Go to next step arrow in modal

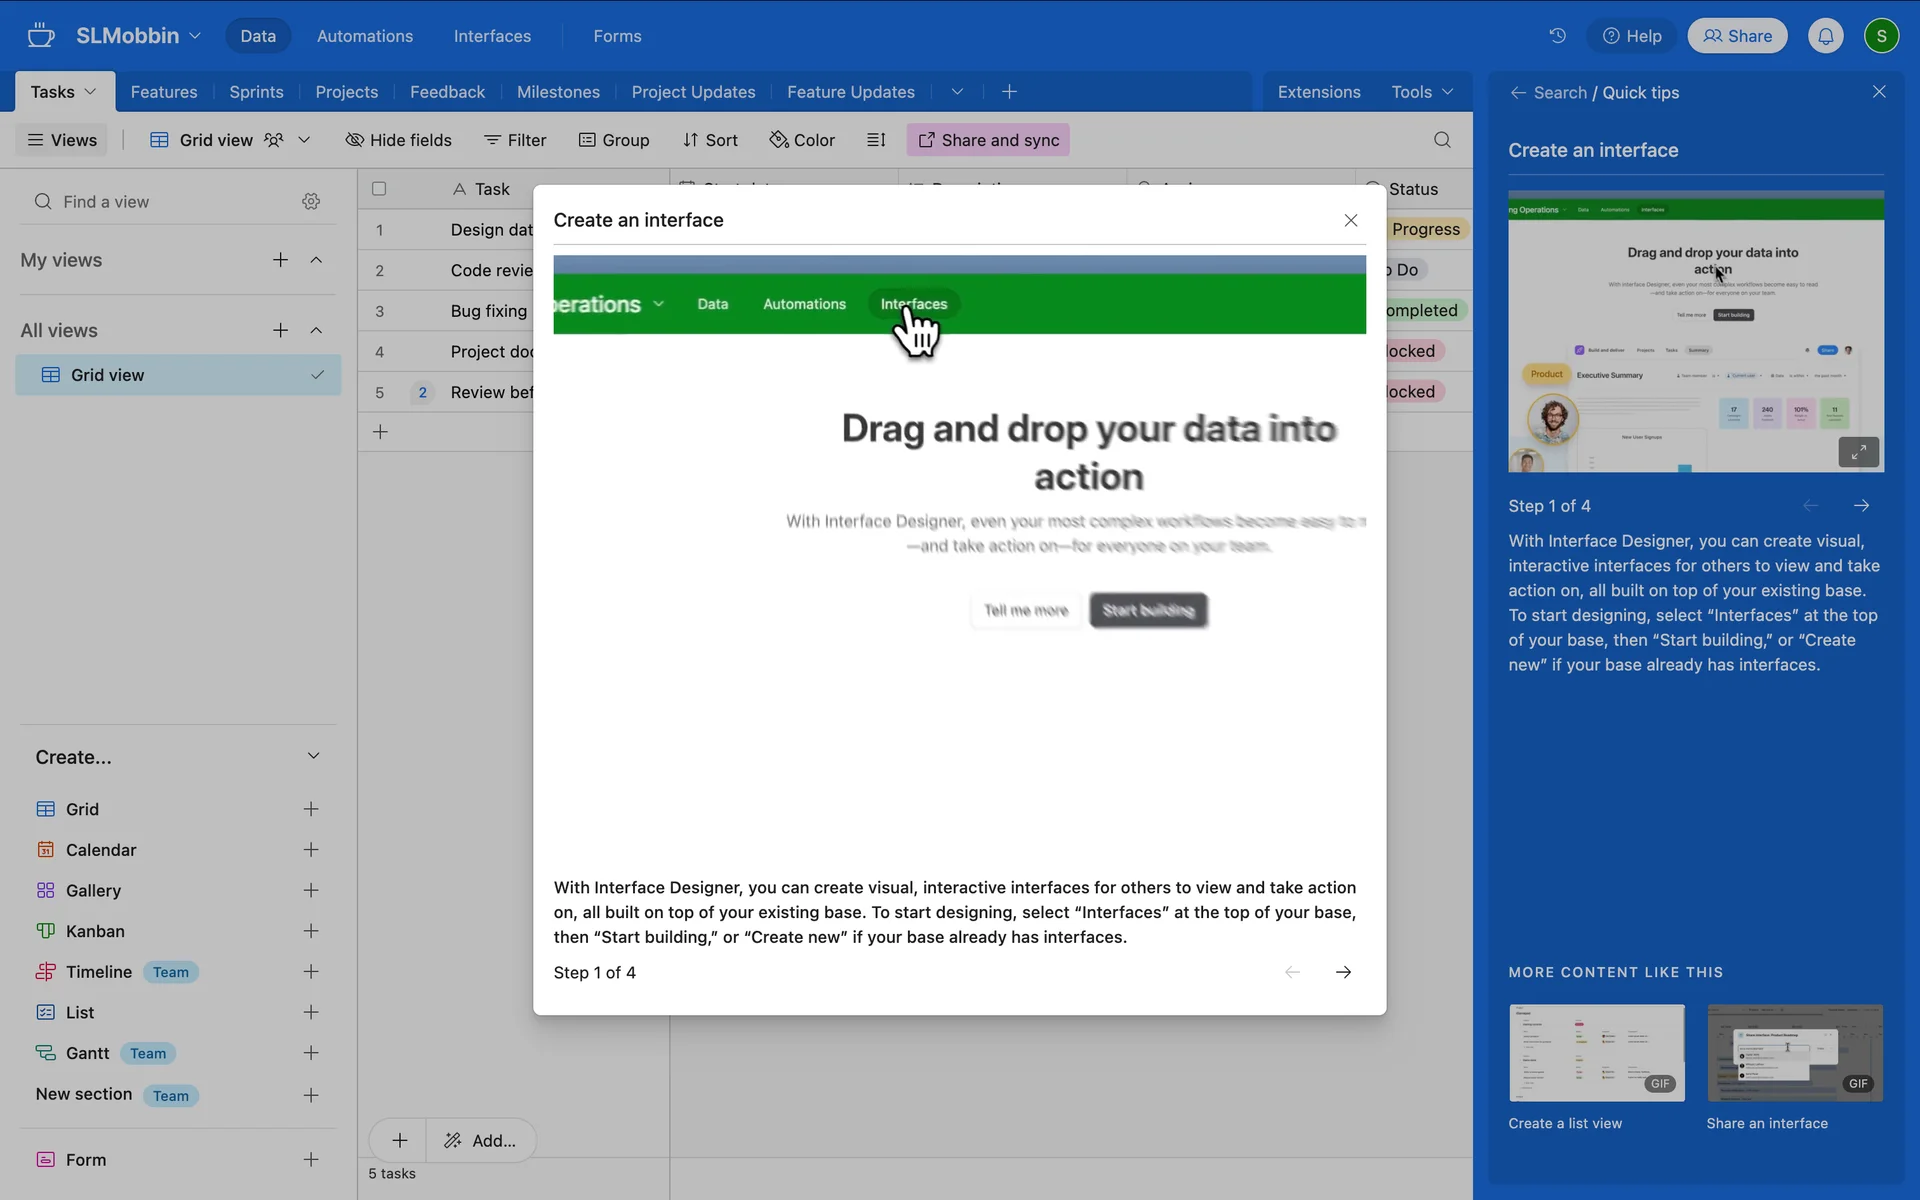tap(1343, 972)
